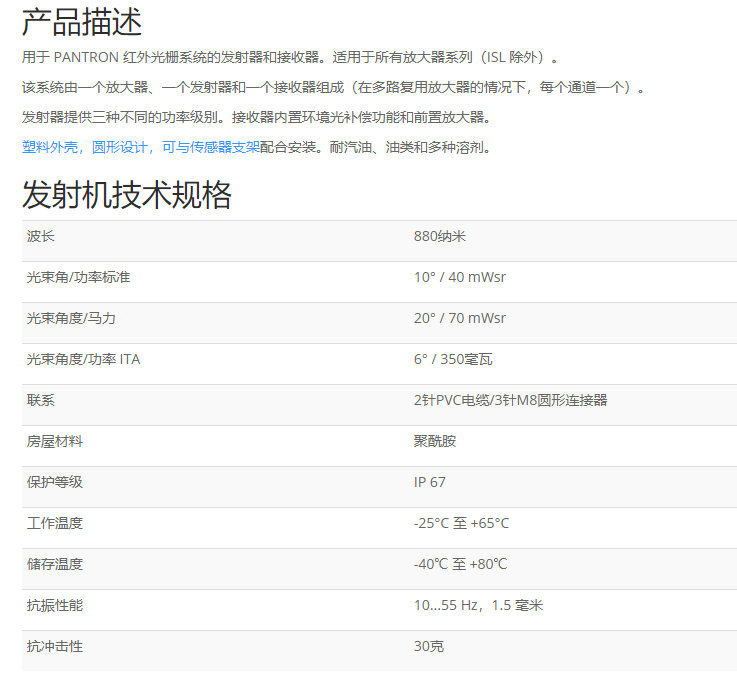This screenshot has height=676, width=737.
Task: Click the 10...55 Hz vibration value
Action: pyautogui.click(x=478, y=605)
